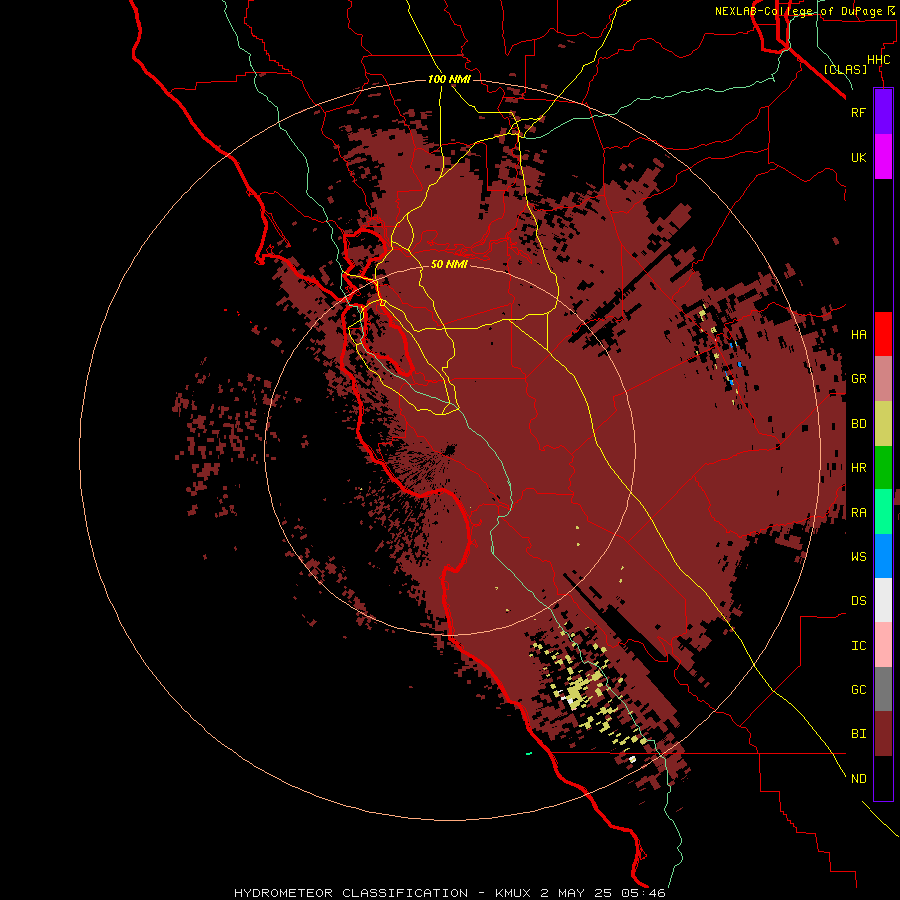Click the 'KMUX' radar site identifier
Screen dimensions: 900x900
pos(513,893)
